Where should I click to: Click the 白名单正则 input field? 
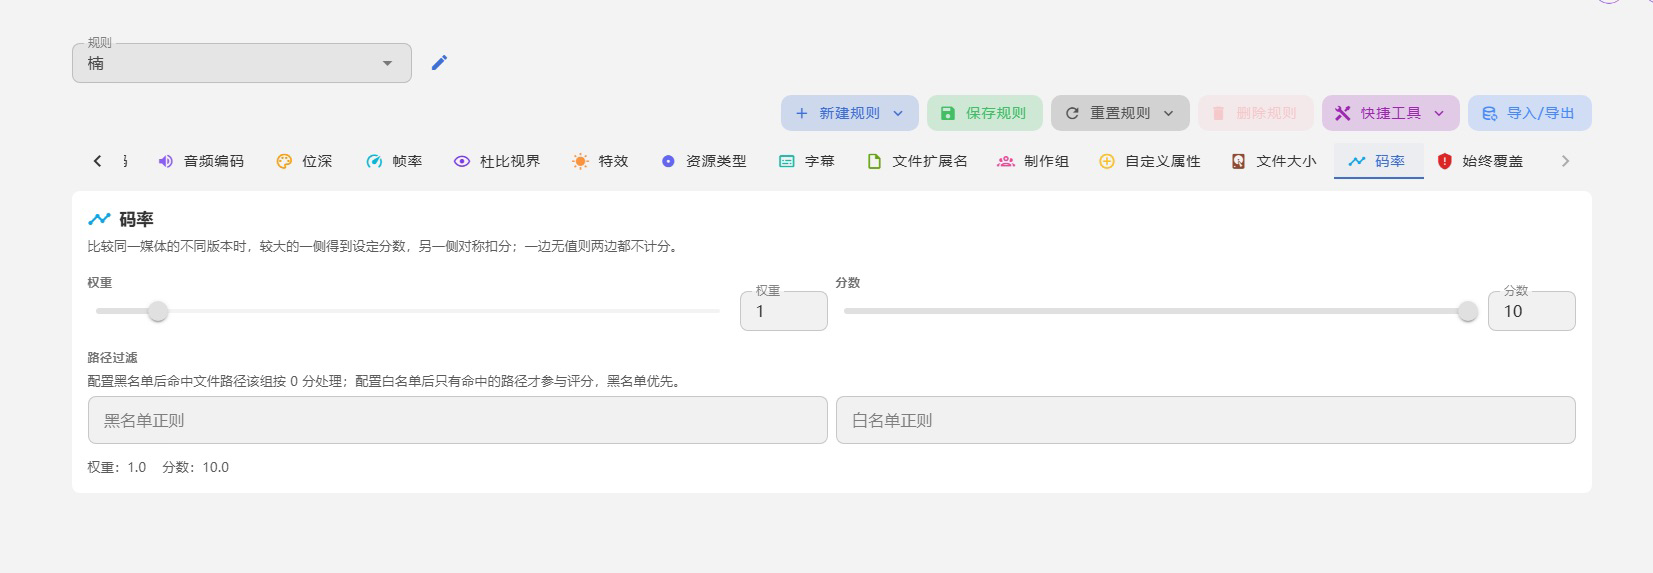click(x=1206, y=420)
